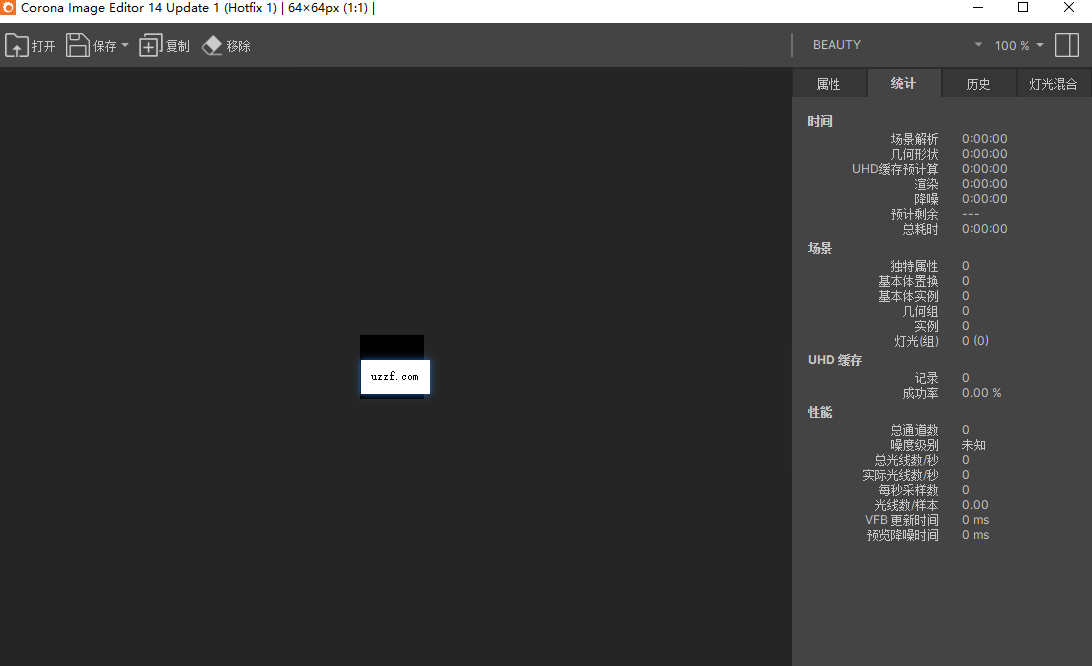Expand the Save dropdown arrow

click(123, 44)
